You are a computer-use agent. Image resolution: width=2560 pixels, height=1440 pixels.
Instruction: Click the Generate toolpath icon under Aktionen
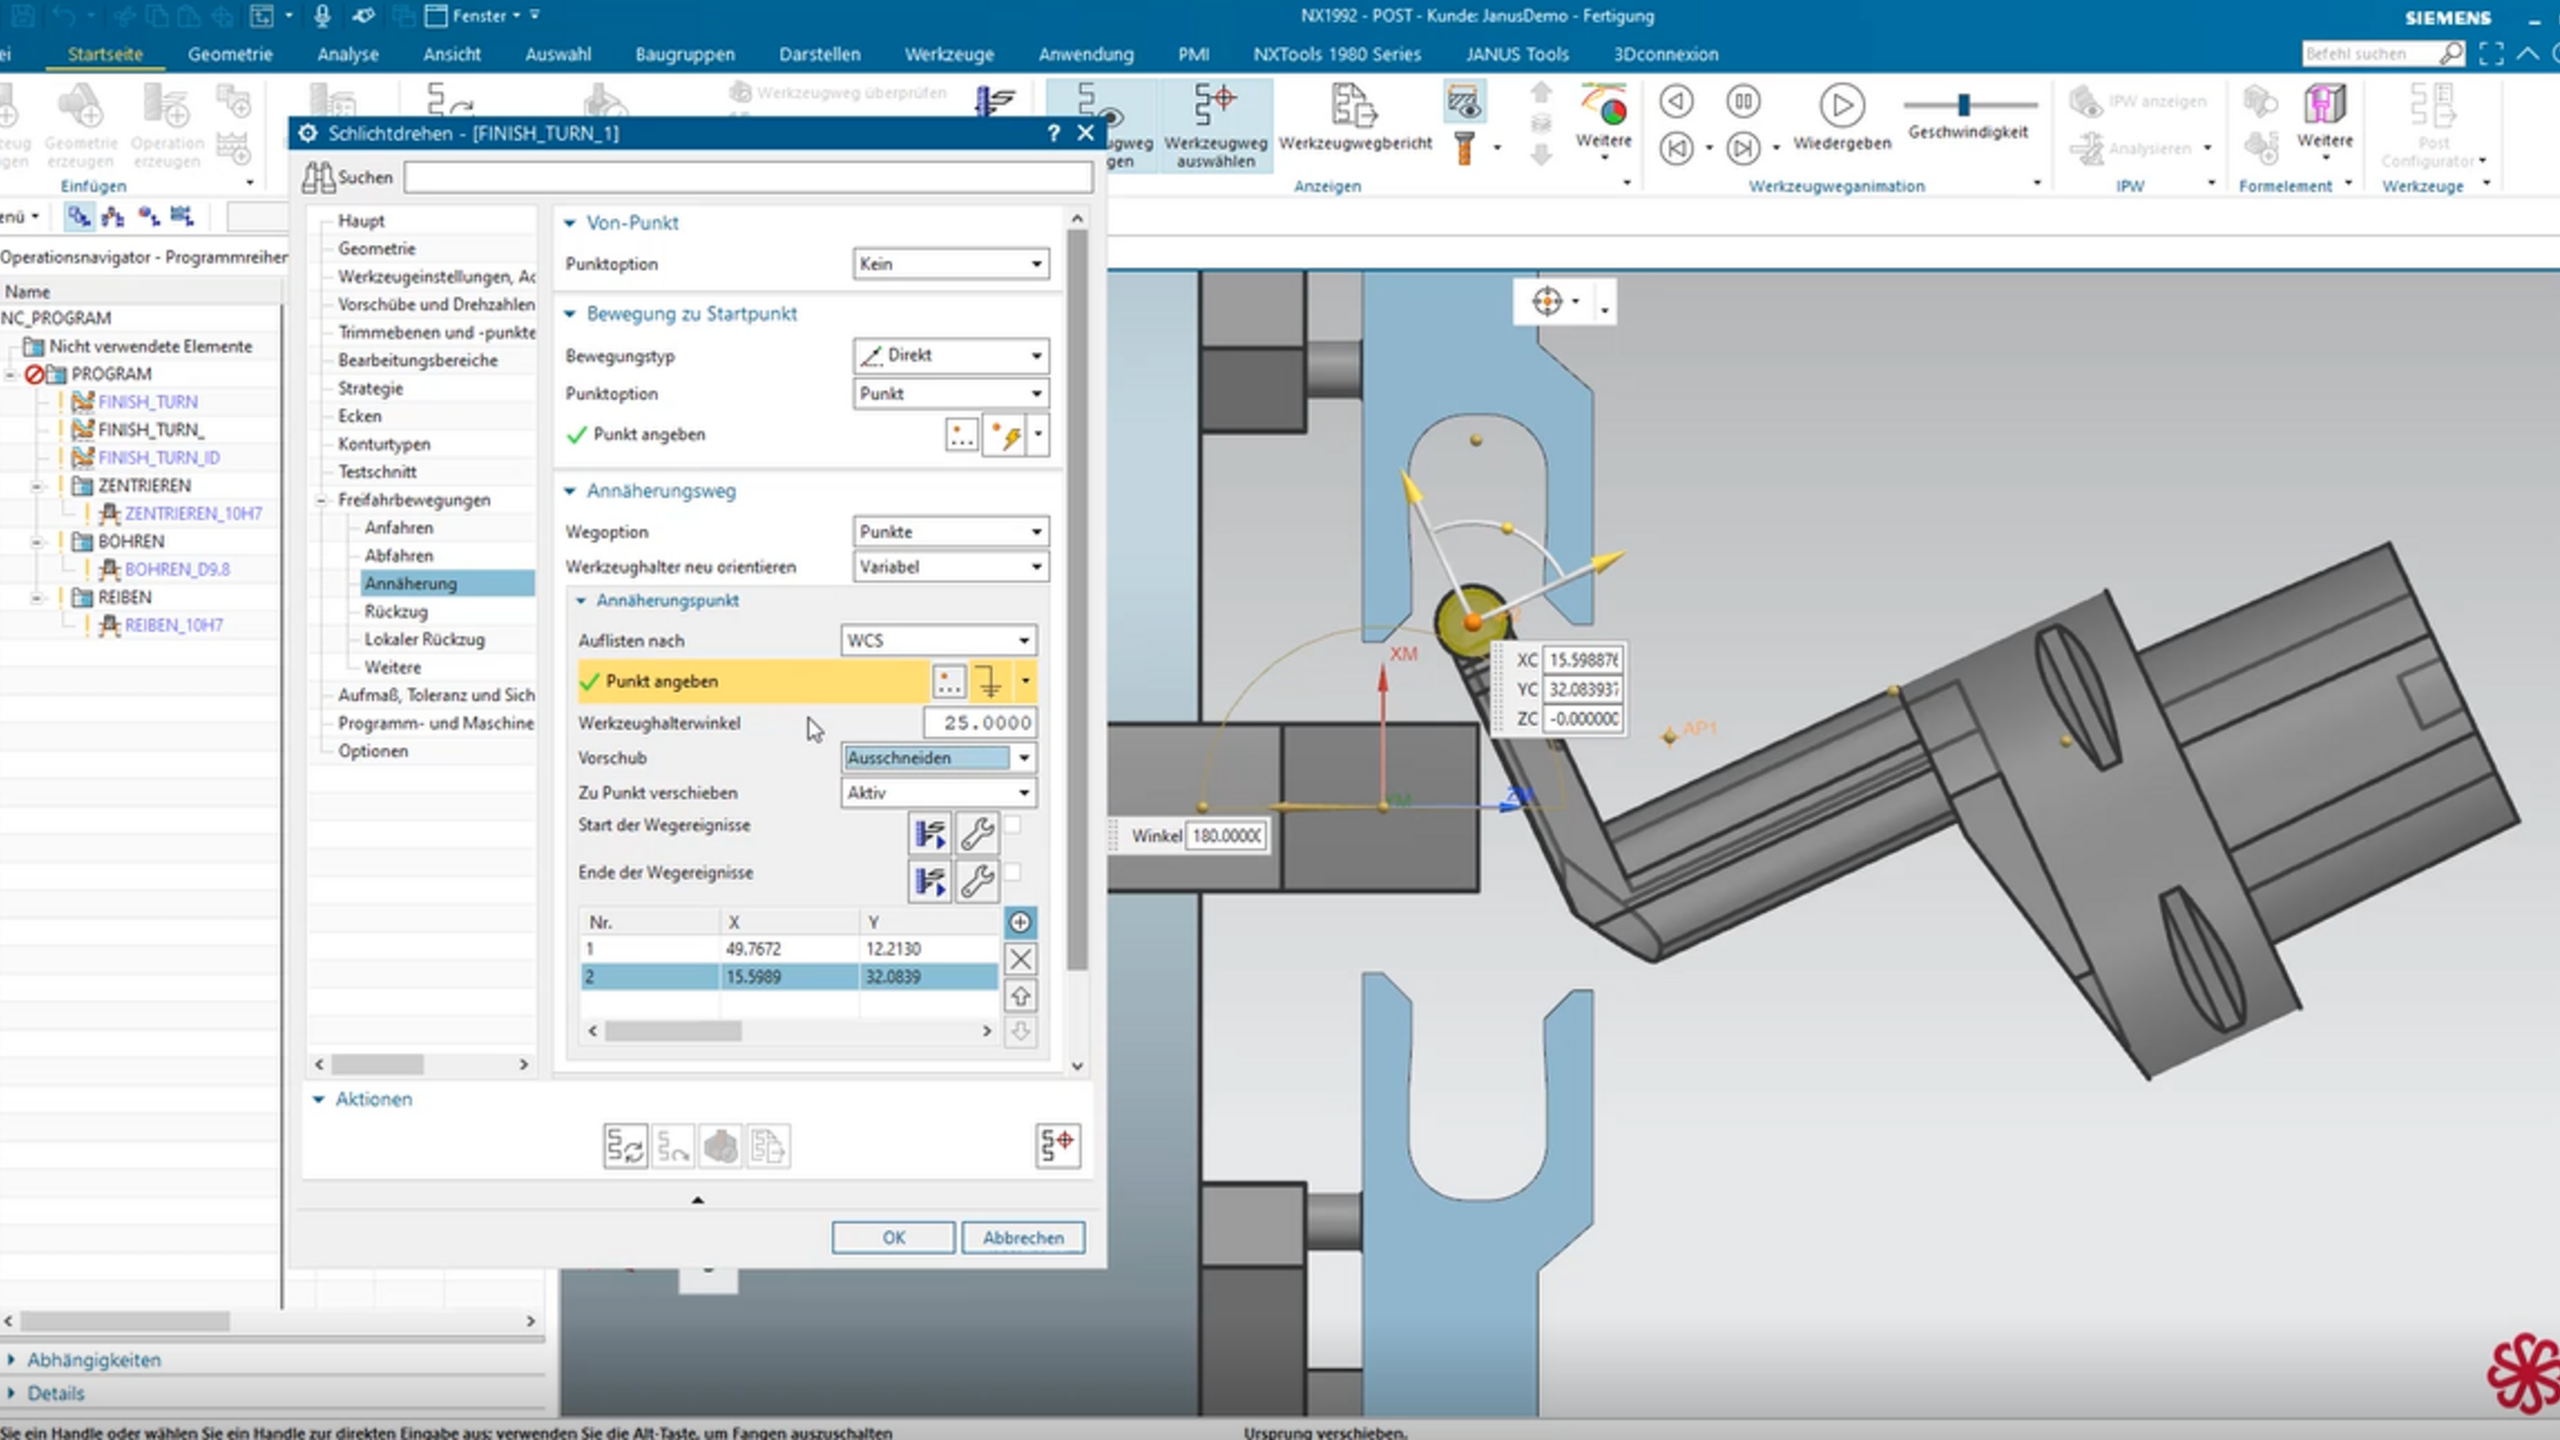pos(626,1146)
